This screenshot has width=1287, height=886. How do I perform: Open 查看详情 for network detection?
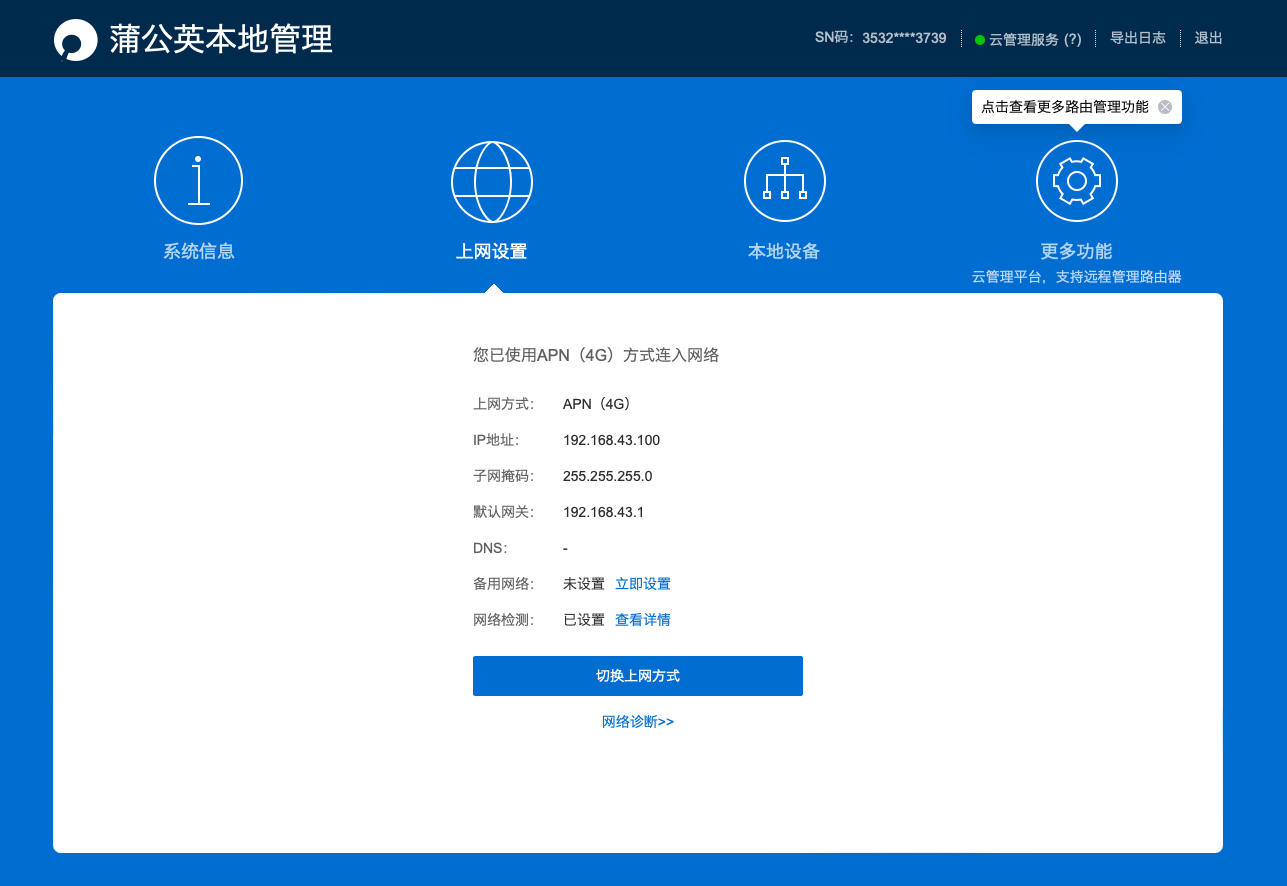[x=643, y=619]
